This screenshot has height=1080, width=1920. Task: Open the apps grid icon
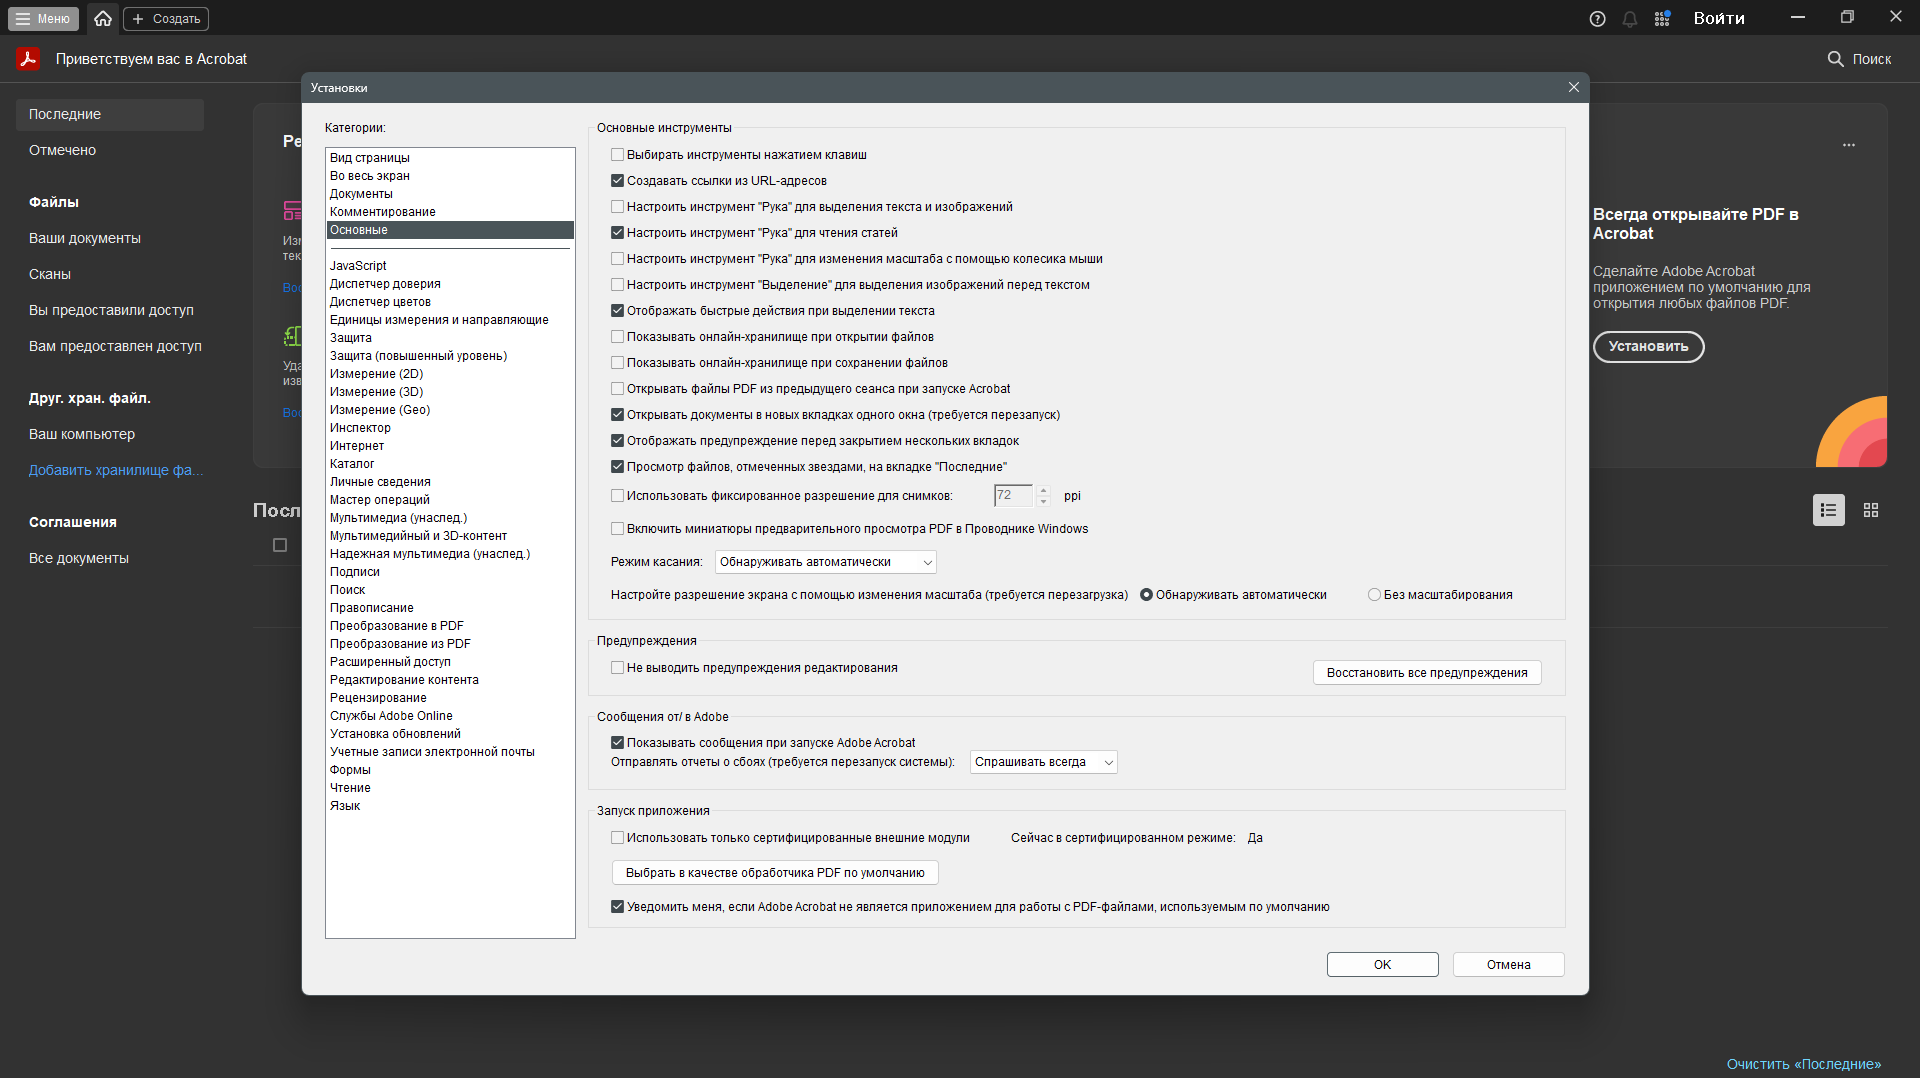click(x=1662, y=19)
